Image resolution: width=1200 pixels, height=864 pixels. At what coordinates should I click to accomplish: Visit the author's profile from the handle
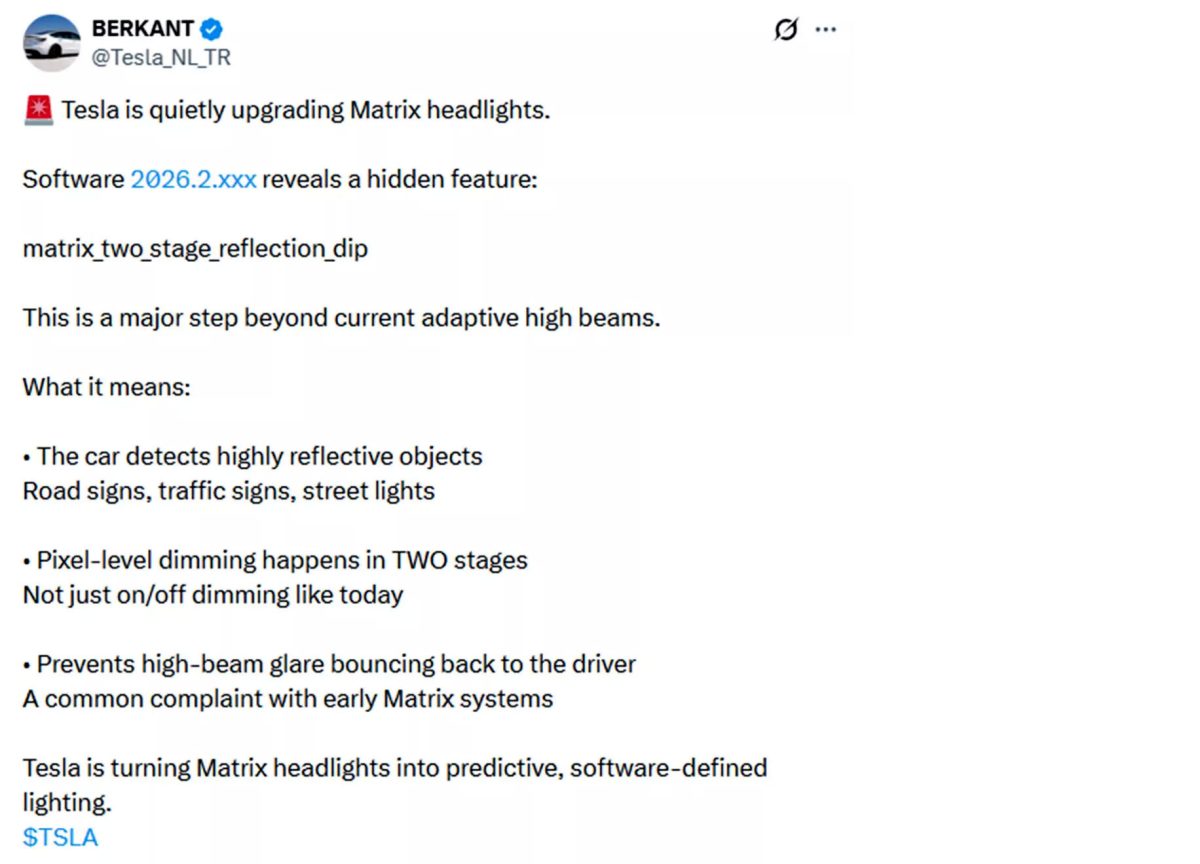pos(160,58)
